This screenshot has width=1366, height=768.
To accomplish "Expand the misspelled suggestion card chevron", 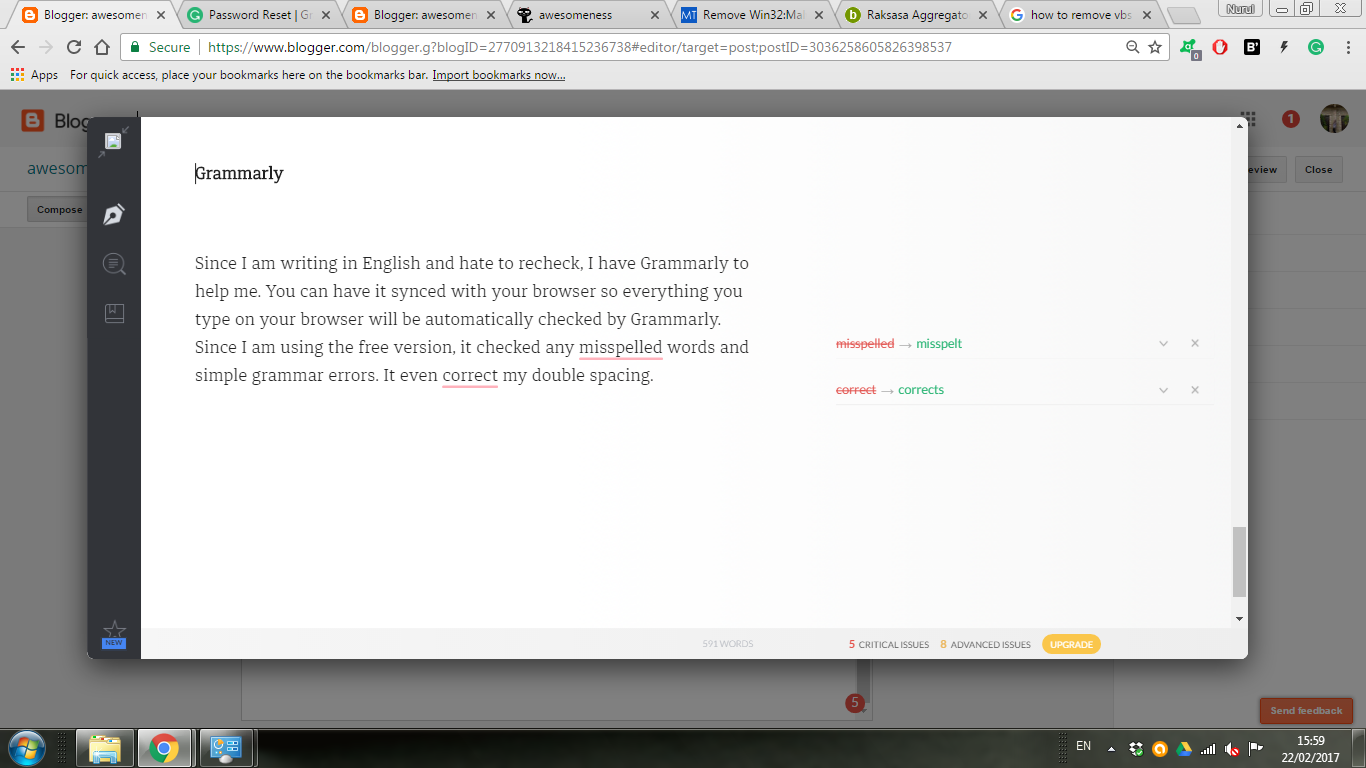I will 1163,344.
